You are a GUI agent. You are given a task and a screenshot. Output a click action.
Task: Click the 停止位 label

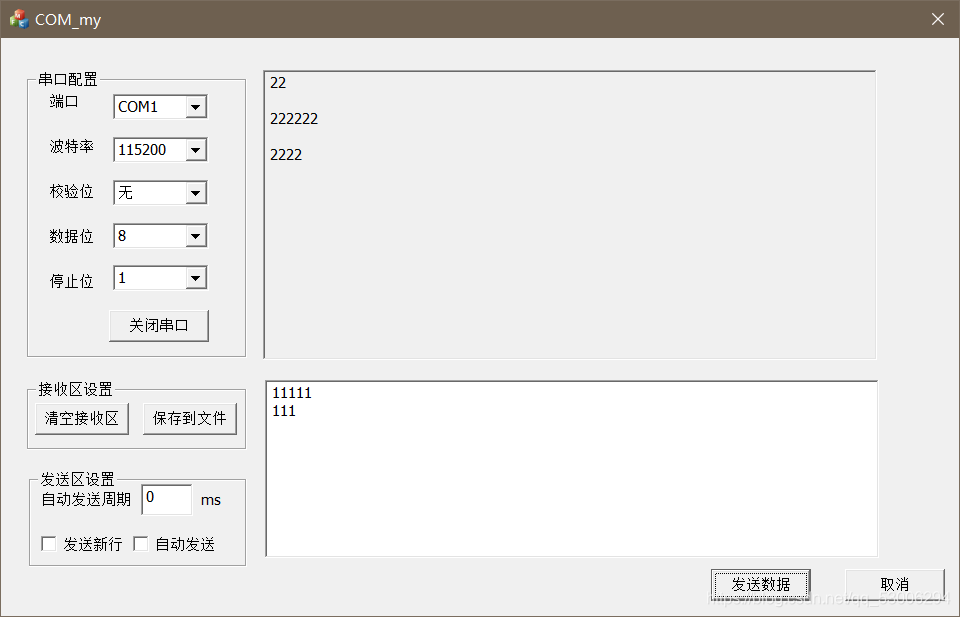(72, 281)
